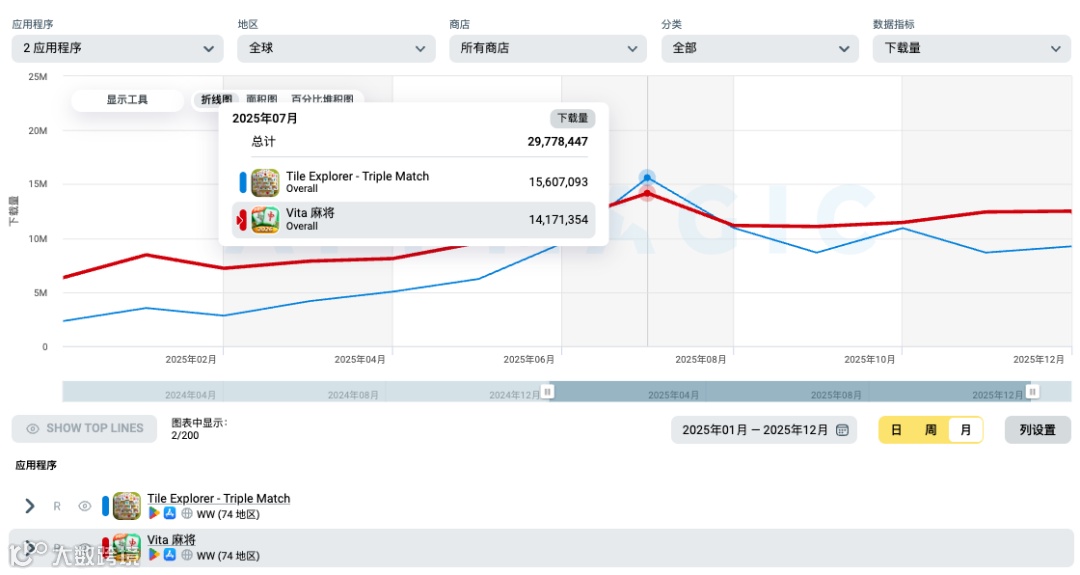Click WW (74 地区) text under Tile Explorer
This screenshot has width=1080, height=575.
click(x=228, y=514)
